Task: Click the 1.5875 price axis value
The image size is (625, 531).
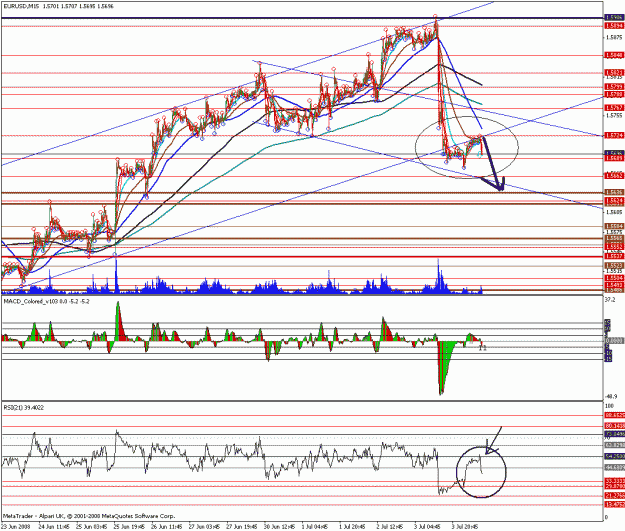Action: coord(614,37)
